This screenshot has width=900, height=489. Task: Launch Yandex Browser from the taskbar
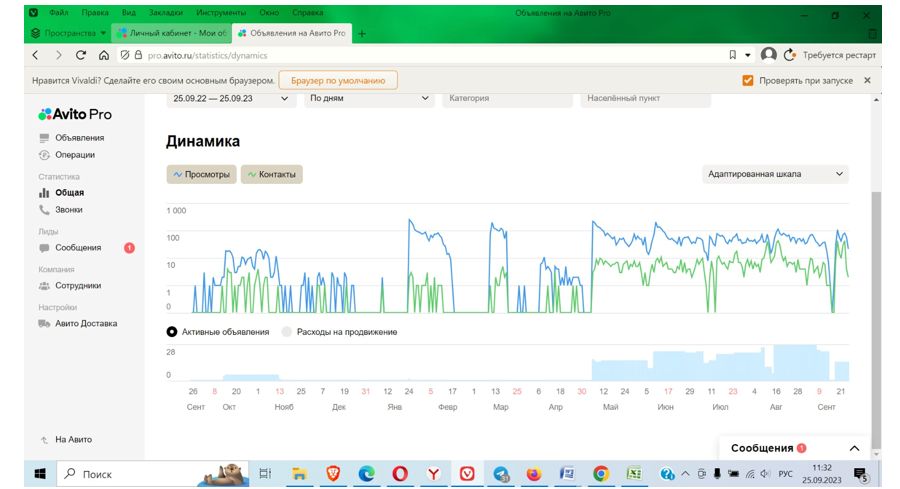pos(433,474)
